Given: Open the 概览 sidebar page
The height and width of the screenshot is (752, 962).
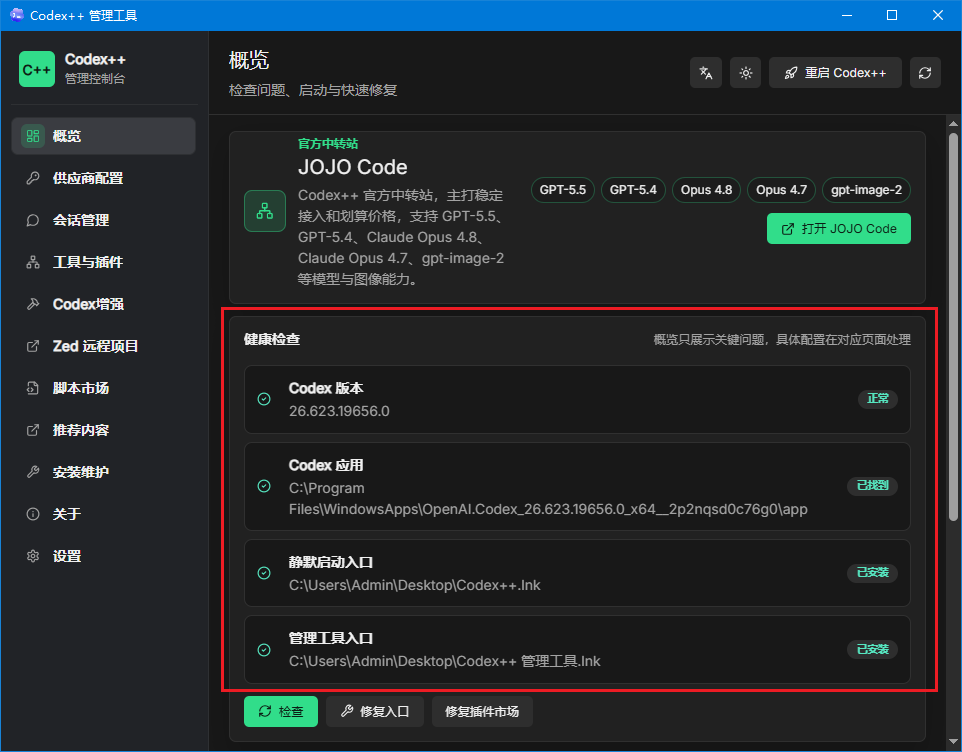Looking at the screenshot, I should (104, 136).
